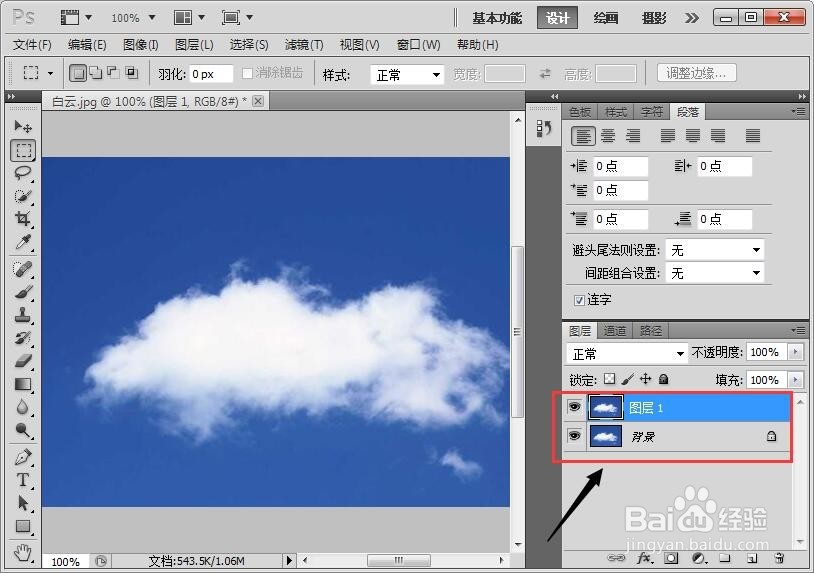Toggle the 连字 hyphenation checkbox
This screenshot has width=814, height=573.
579,300
